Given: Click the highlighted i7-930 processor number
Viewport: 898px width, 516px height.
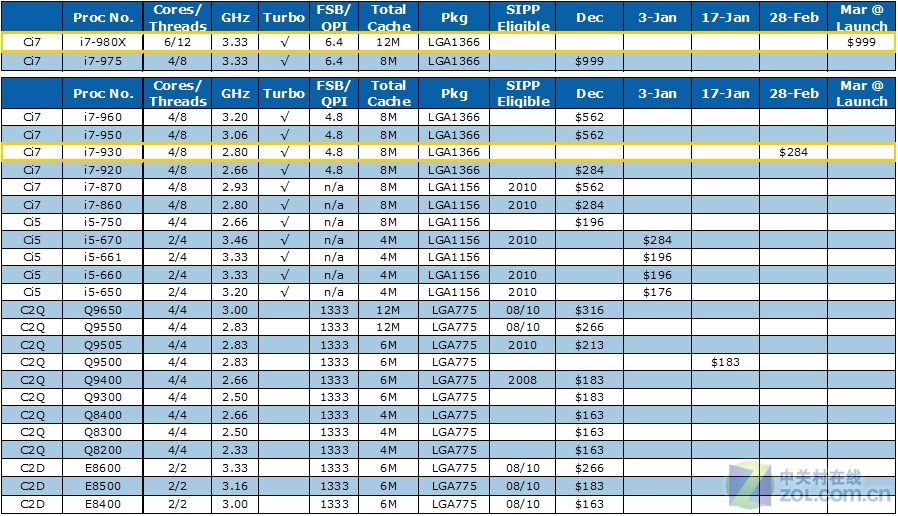Looking at the screenshot, I should point(103,152).
